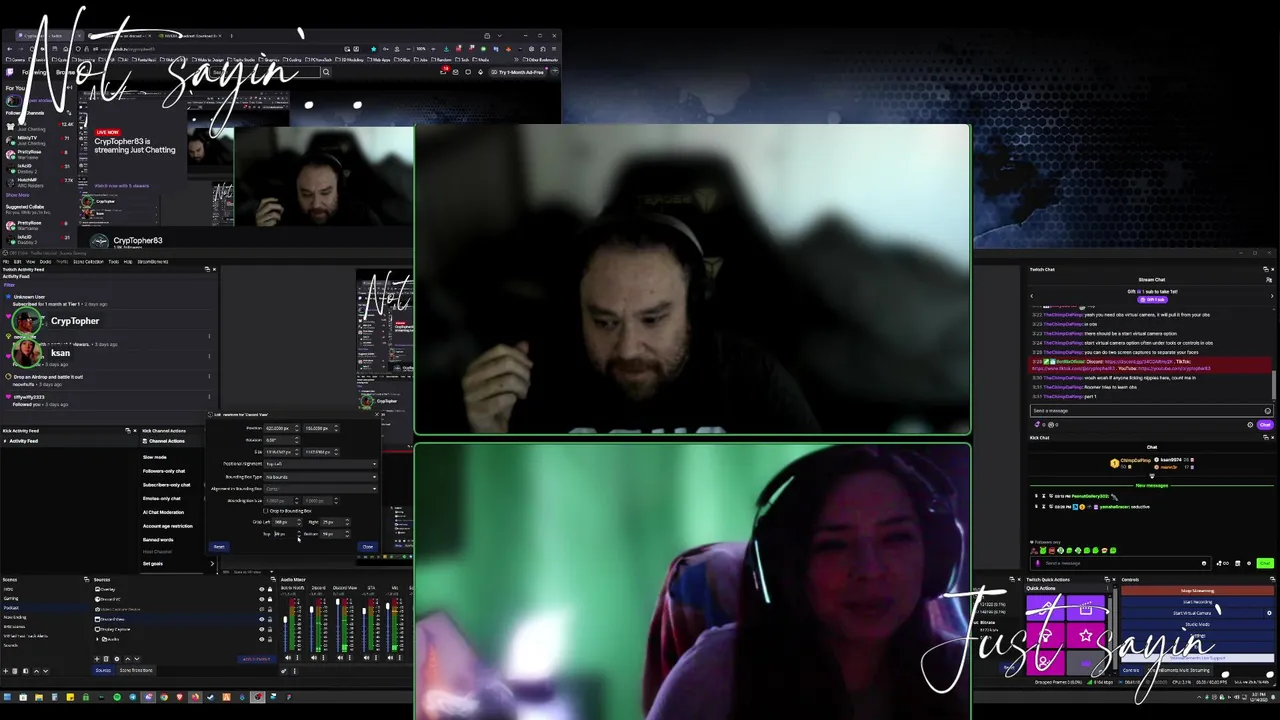Add a new scene with plus icon
Screen dimensions: 1280x720
(x=5, y=671)
